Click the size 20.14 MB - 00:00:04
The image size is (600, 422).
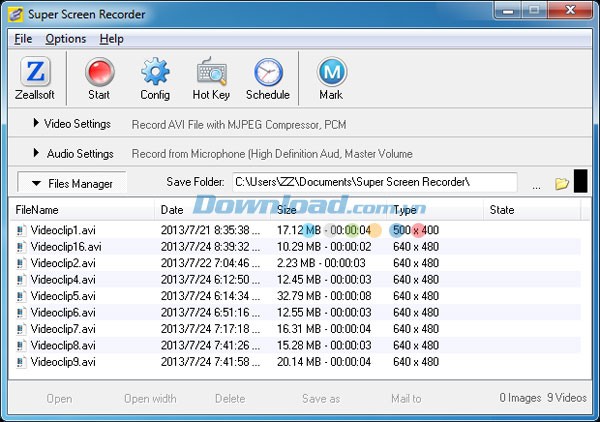click(x=324, y=362)
